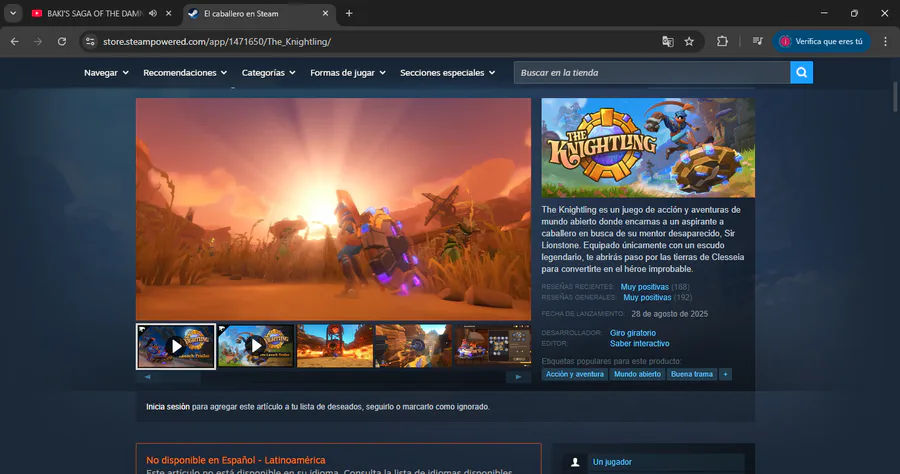This screenshot has height=474, width=900.
Task: Select the fourth screenshot thumbnail
Action: click(x=413, y=346)
